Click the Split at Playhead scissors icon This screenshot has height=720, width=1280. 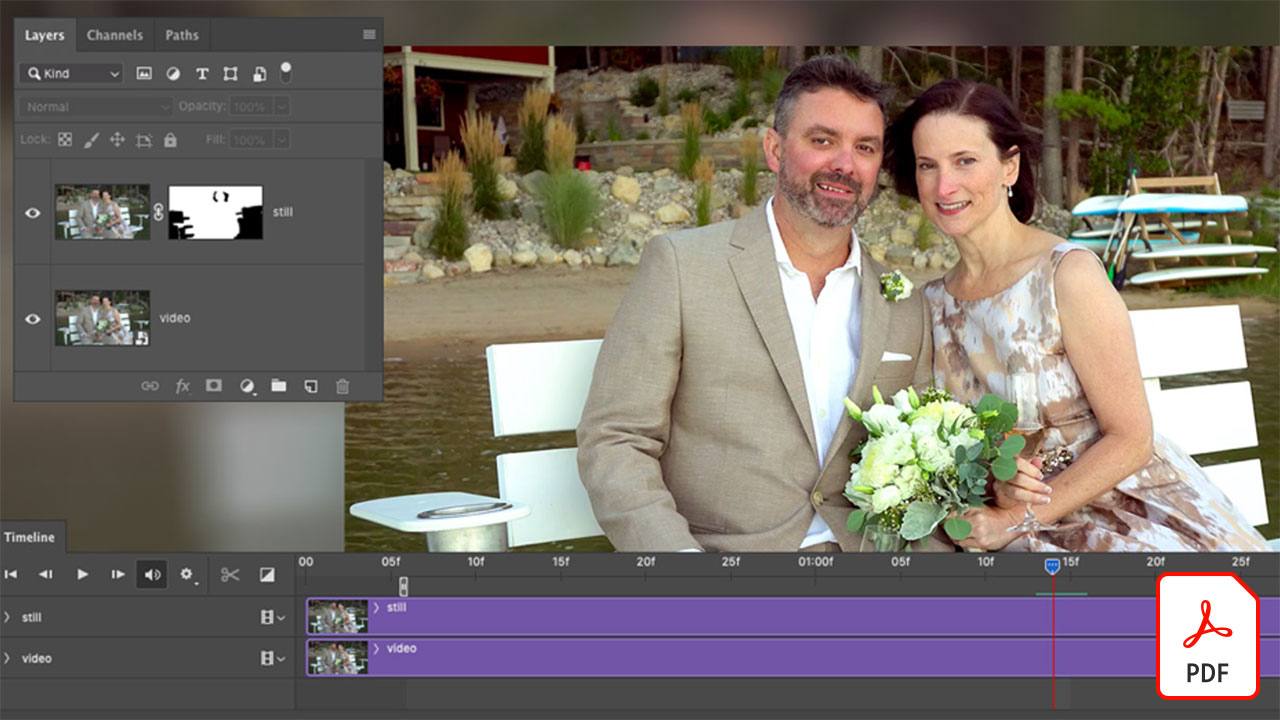click(x=230, y=574)
